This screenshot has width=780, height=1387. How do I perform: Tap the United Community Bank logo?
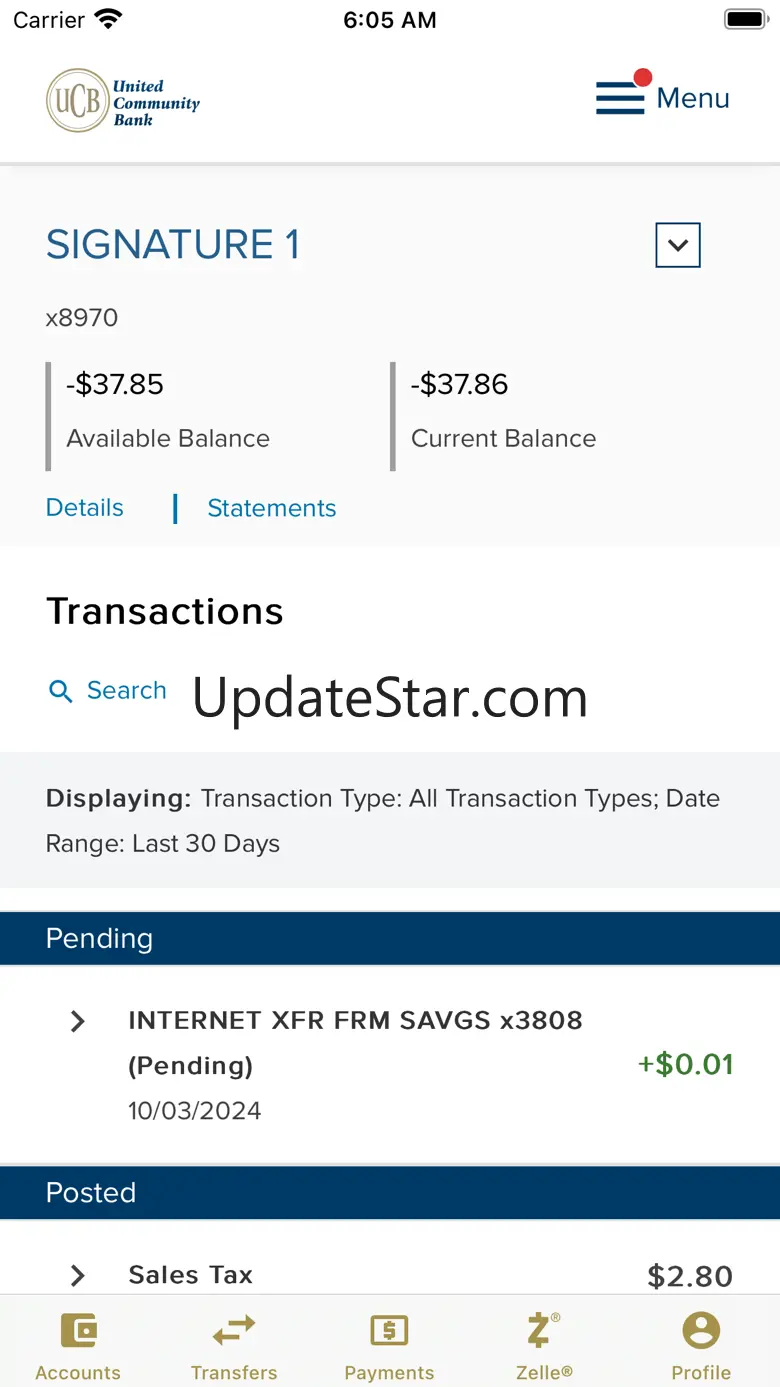(x=123, y=100)
